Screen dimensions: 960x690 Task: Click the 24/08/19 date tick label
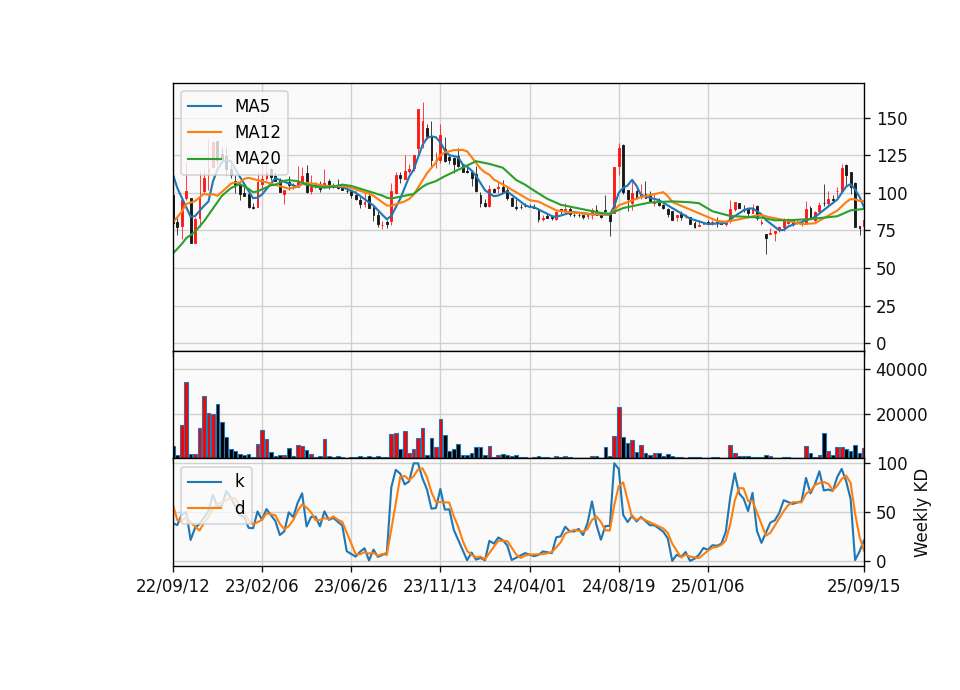[618, 586]
